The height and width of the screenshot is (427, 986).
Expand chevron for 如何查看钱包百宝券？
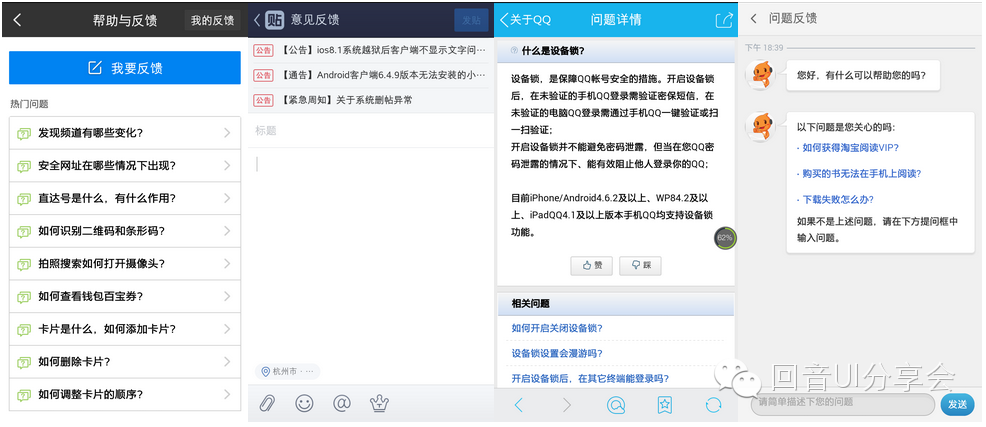pos(227,296)
